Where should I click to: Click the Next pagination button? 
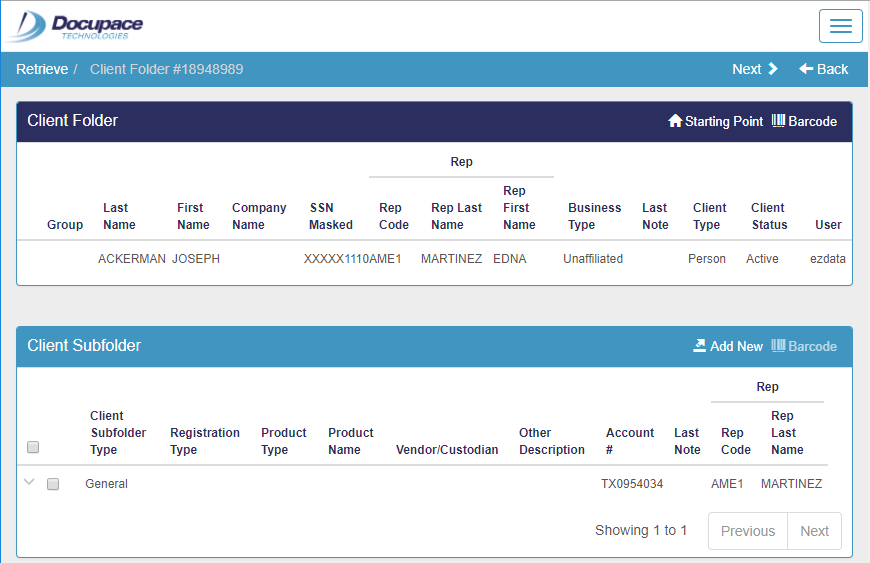[814, 531]
